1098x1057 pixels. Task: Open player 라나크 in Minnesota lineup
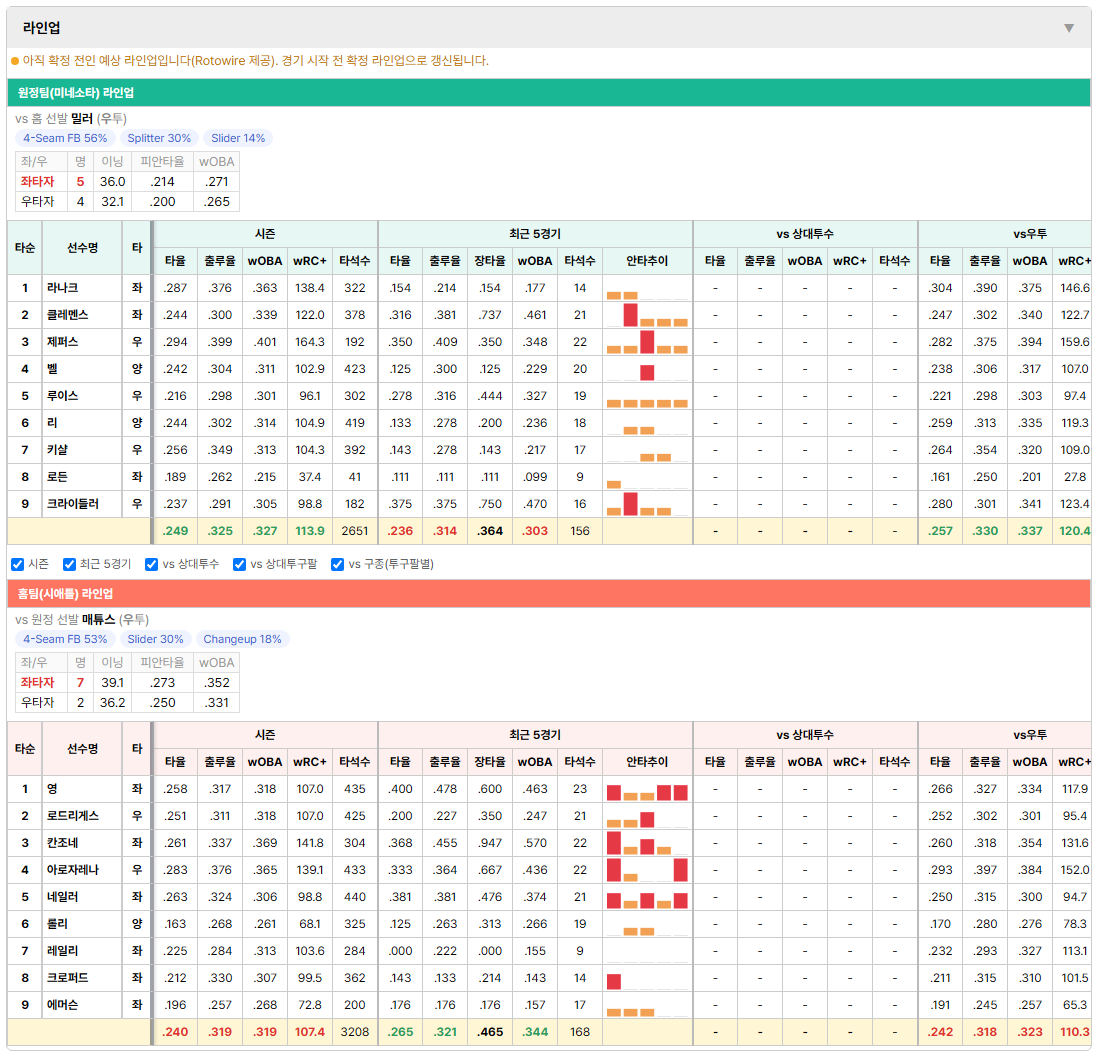click(62, 288)
